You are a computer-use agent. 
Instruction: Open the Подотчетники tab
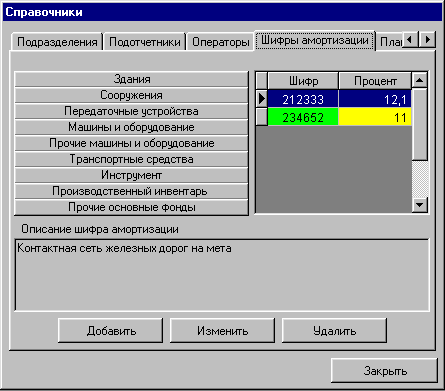[145, 42]
